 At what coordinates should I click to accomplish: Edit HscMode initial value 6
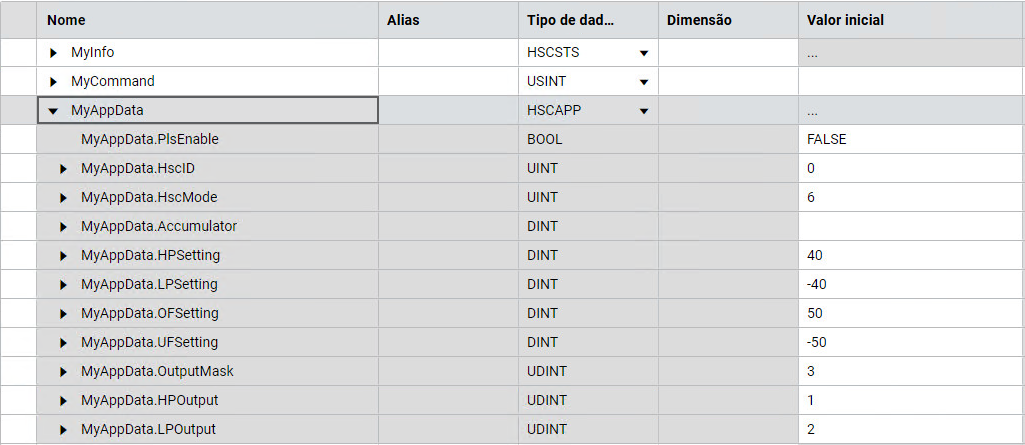tap(811, 197)
